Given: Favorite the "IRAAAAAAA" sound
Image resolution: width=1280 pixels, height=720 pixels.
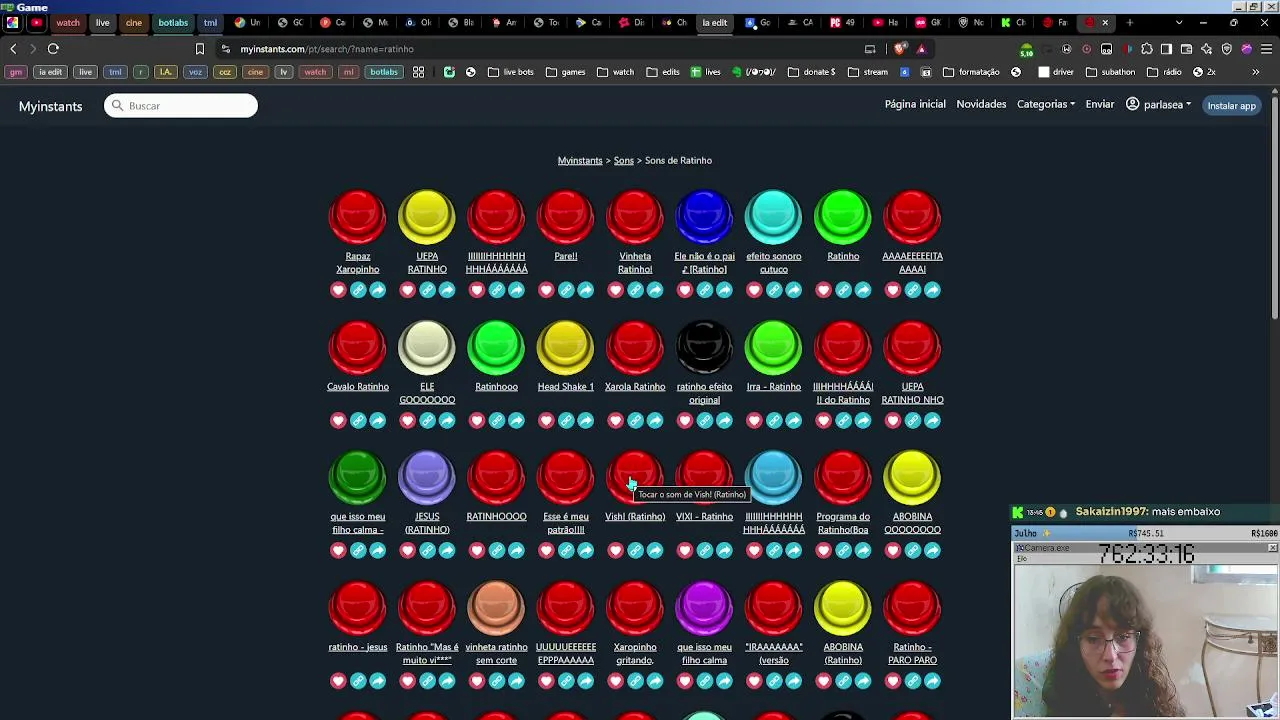Looking at the screenshot, I should click(x=754, y=681).
